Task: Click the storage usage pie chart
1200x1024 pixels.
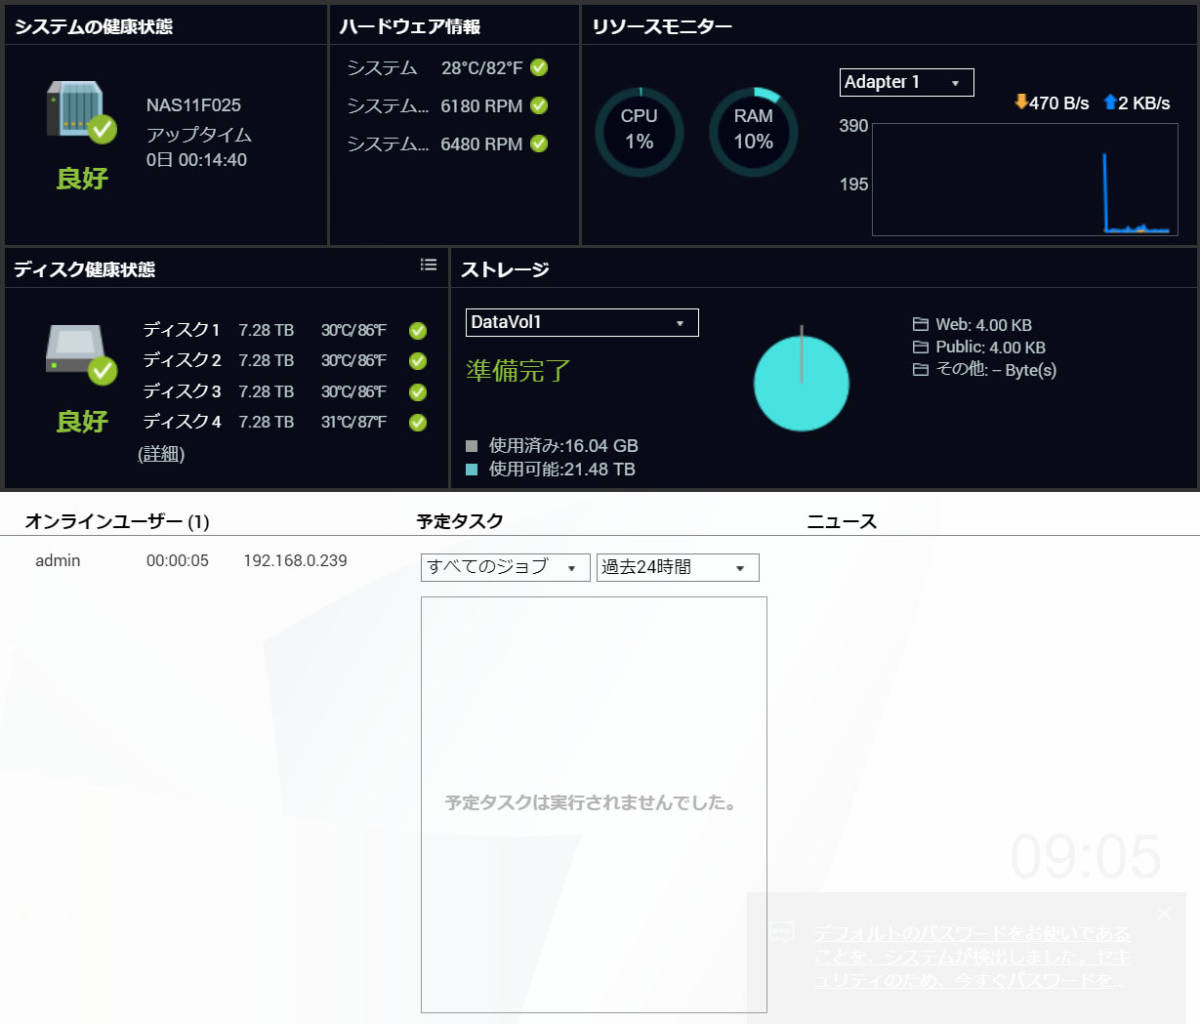Action: [x=801, y=383]
